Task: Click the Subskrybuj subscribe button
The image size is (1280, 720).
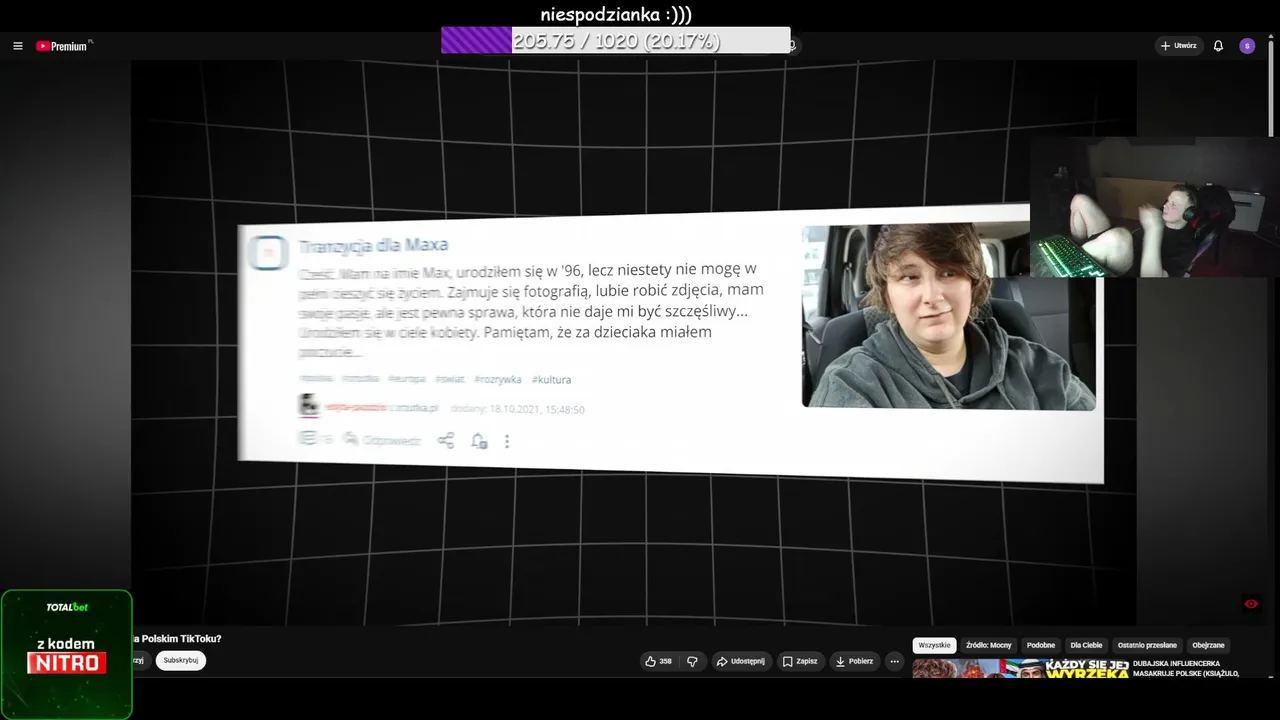Action: tap(181, 660)
